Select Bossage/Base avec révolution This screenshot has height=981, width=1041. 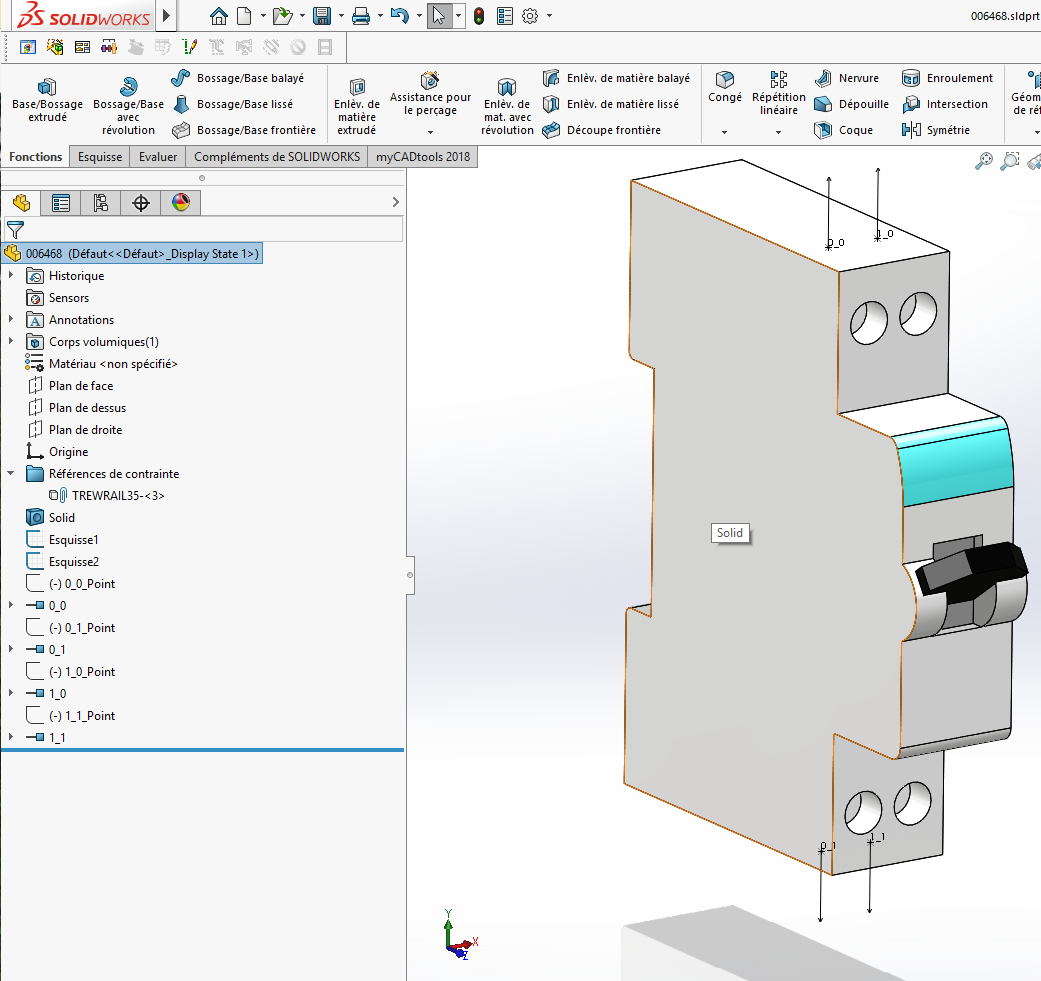(128, 106)
